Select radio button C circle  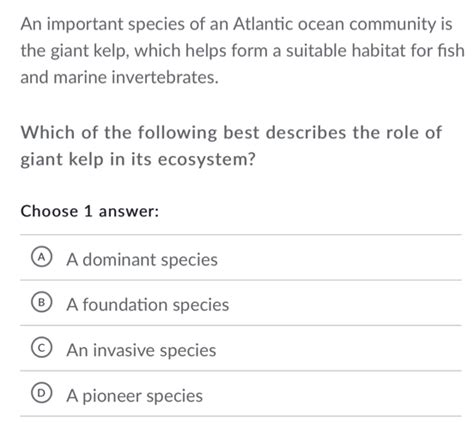point(41,348)
